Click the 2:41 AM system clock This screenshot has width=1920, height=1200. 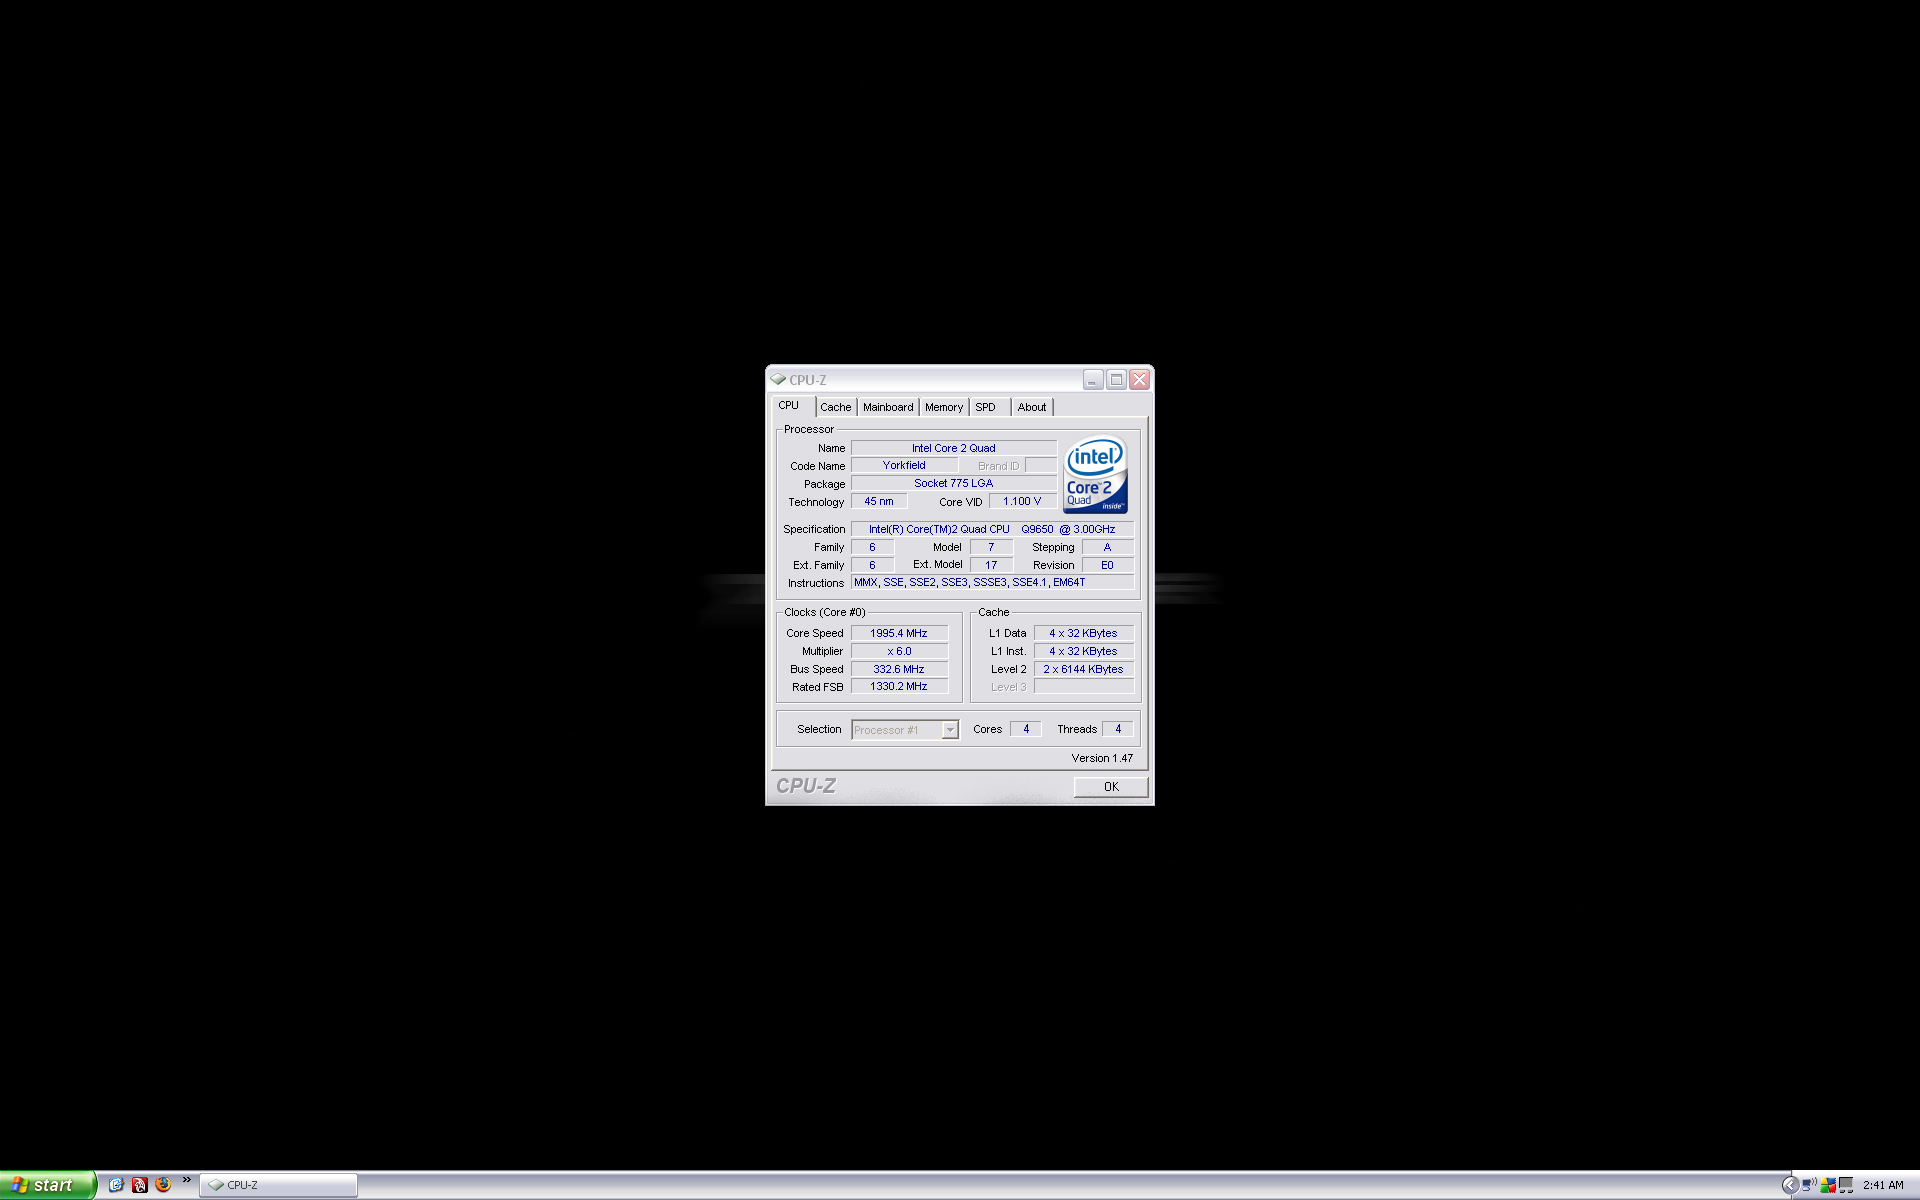(x=1883, y=1186)
